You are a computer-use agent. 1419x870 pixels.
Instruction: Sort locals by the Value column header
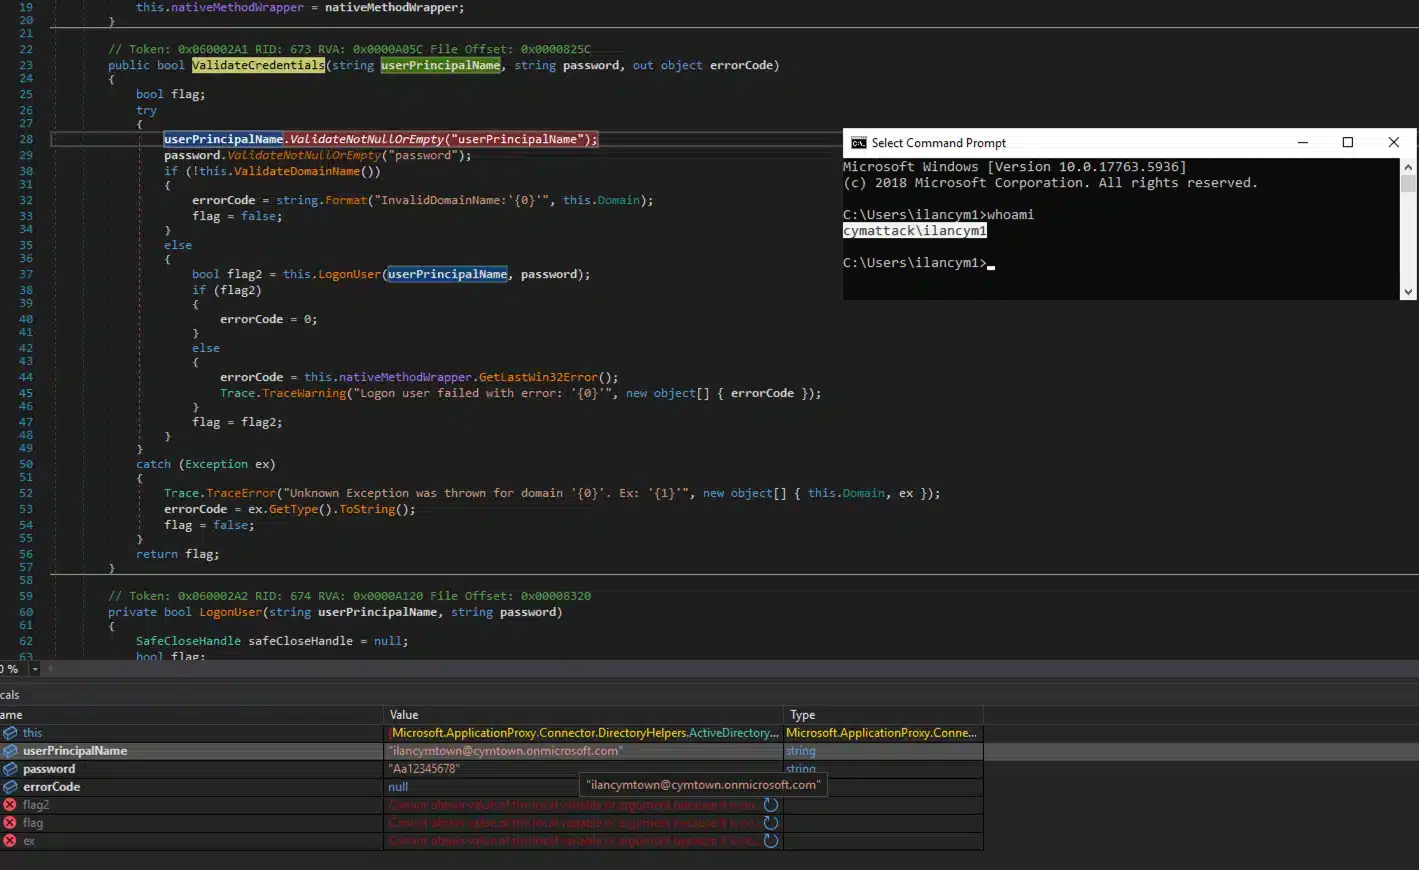tap(584, 715)
